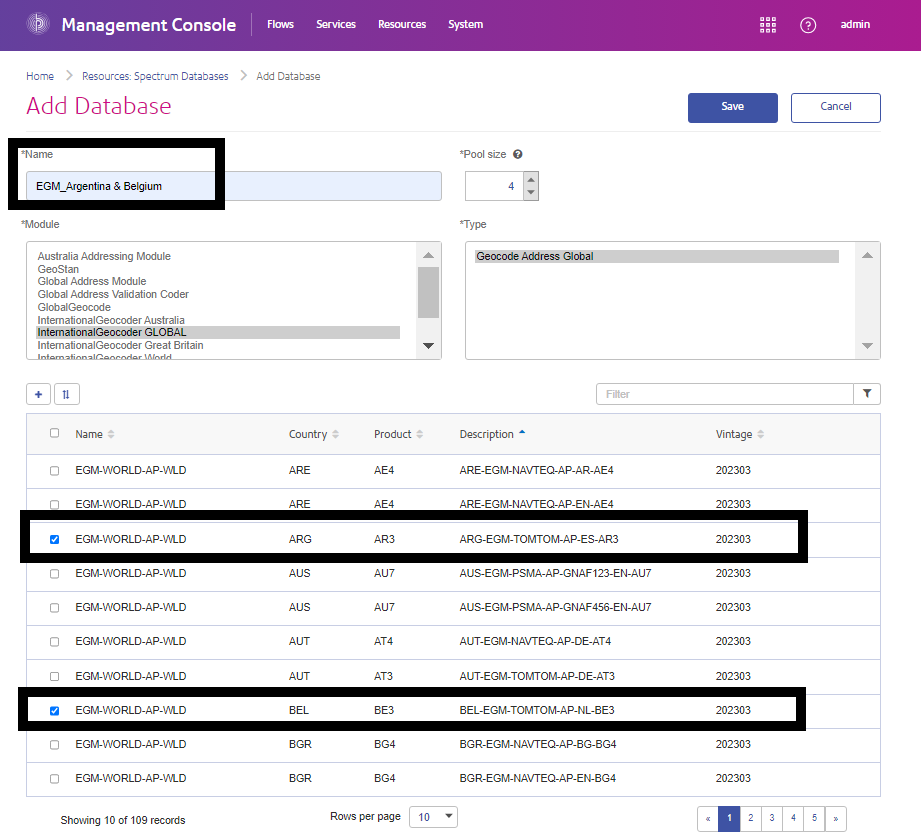Toggle the select-all header checkbox
Viewport: 921px width, 837px height.
click(x=55, y=433)
